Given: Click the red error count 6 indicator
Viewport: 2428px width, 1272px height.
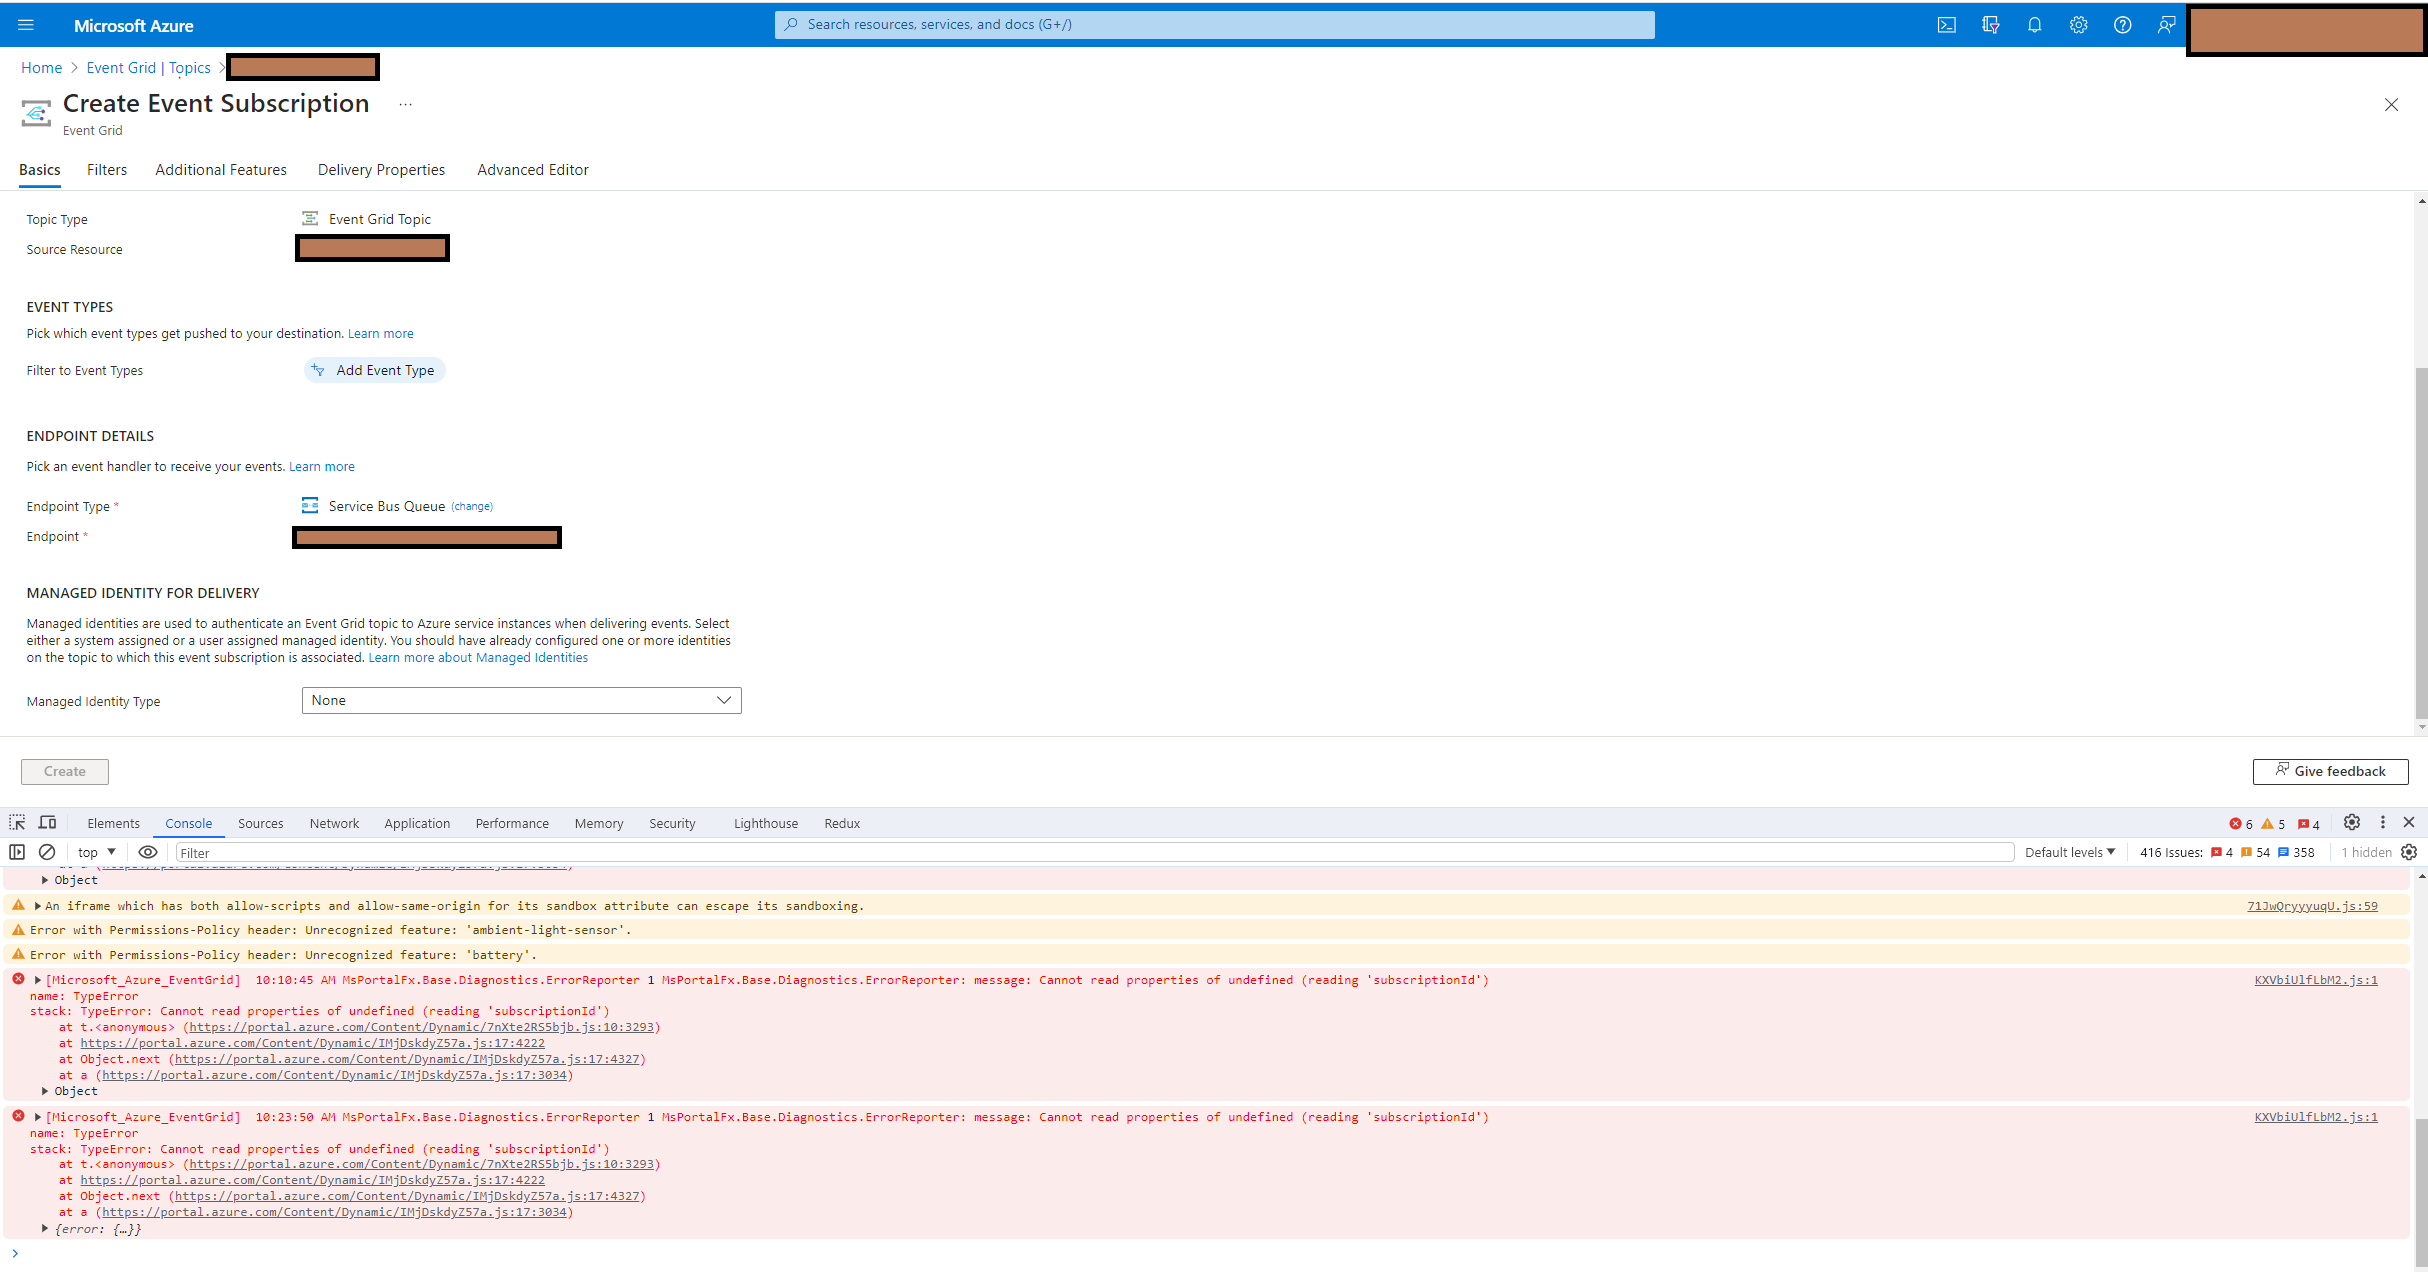Looking at the screenshot, I should point(2241,824).
